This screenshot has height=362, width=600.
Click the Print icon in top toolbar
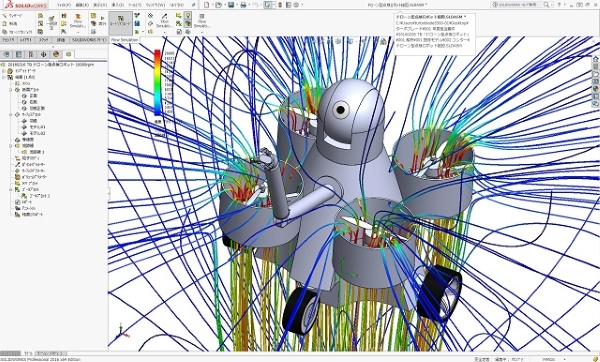pos(243,5)
